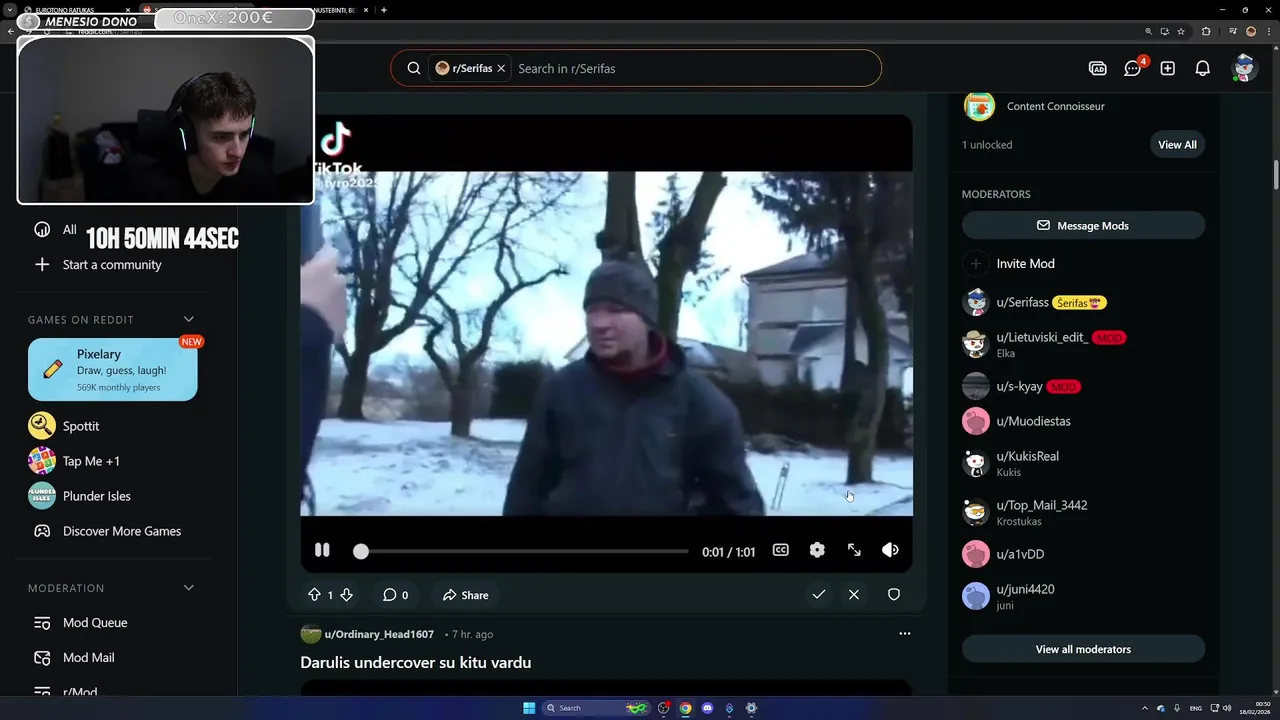
Task: Open the Plunder Isles game
Action: (96, 496)
